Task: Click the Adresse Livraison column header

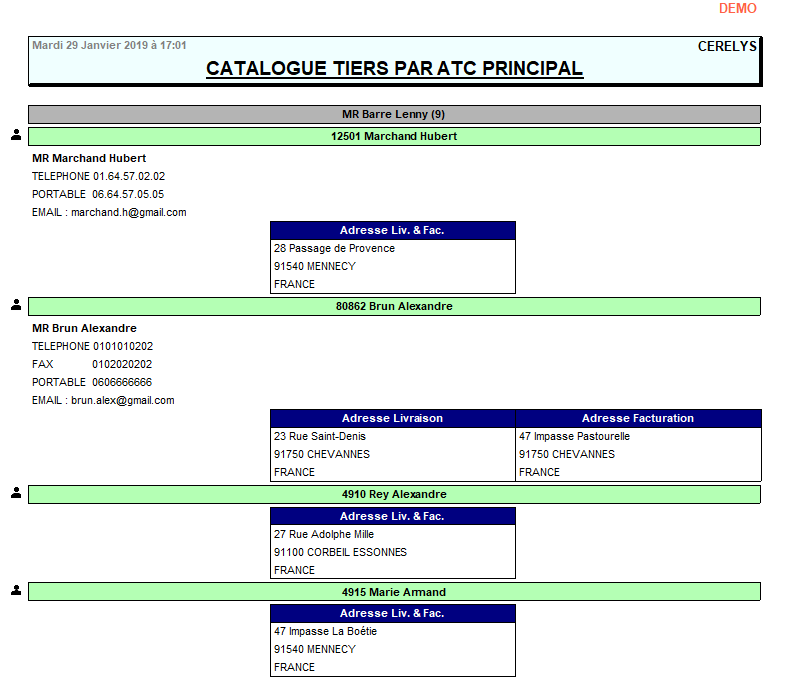Action: coord(392,418)
